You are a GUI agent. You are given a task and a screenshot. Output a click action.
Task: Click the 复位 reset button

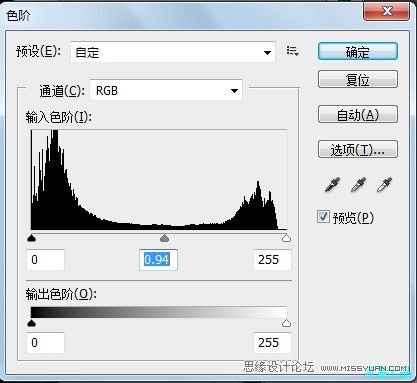358,79
